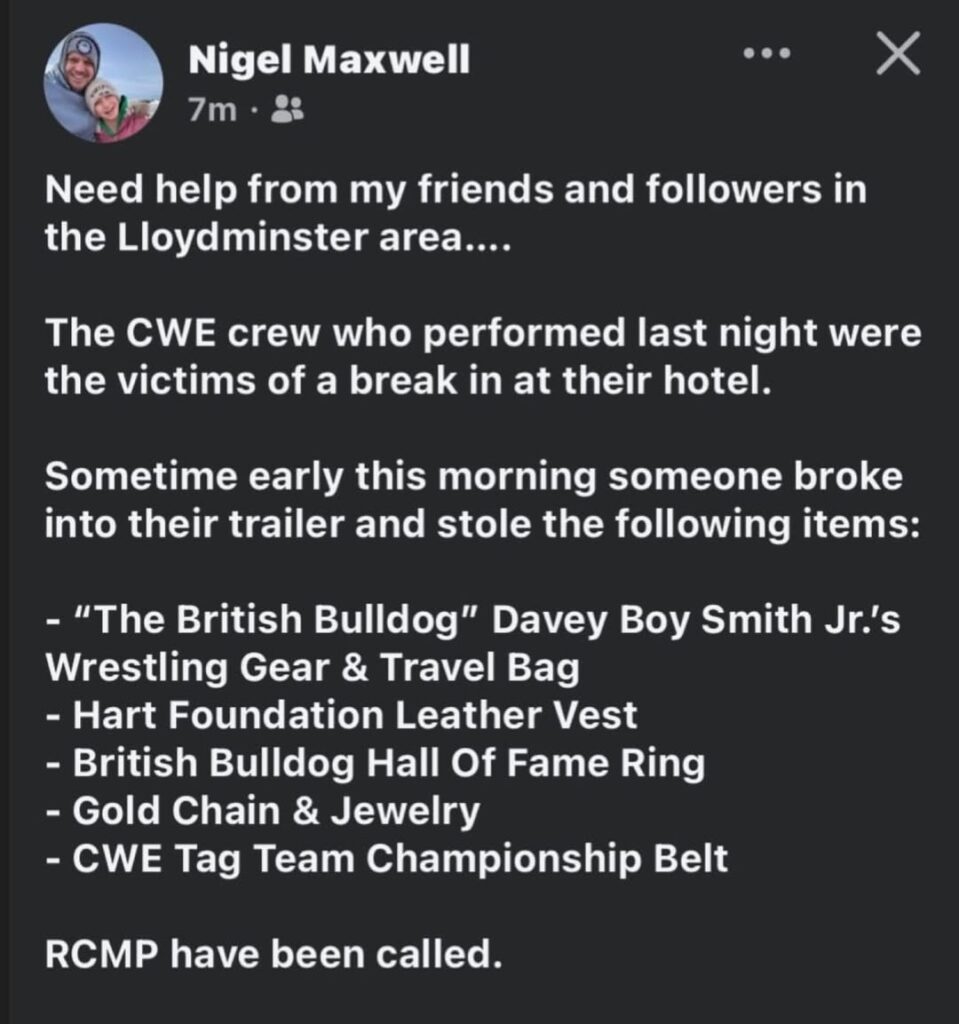Click the "Gold Chain & Jewelry" list item
The width and height of the screenshot is (959, 1024).
tap(263, 812)
